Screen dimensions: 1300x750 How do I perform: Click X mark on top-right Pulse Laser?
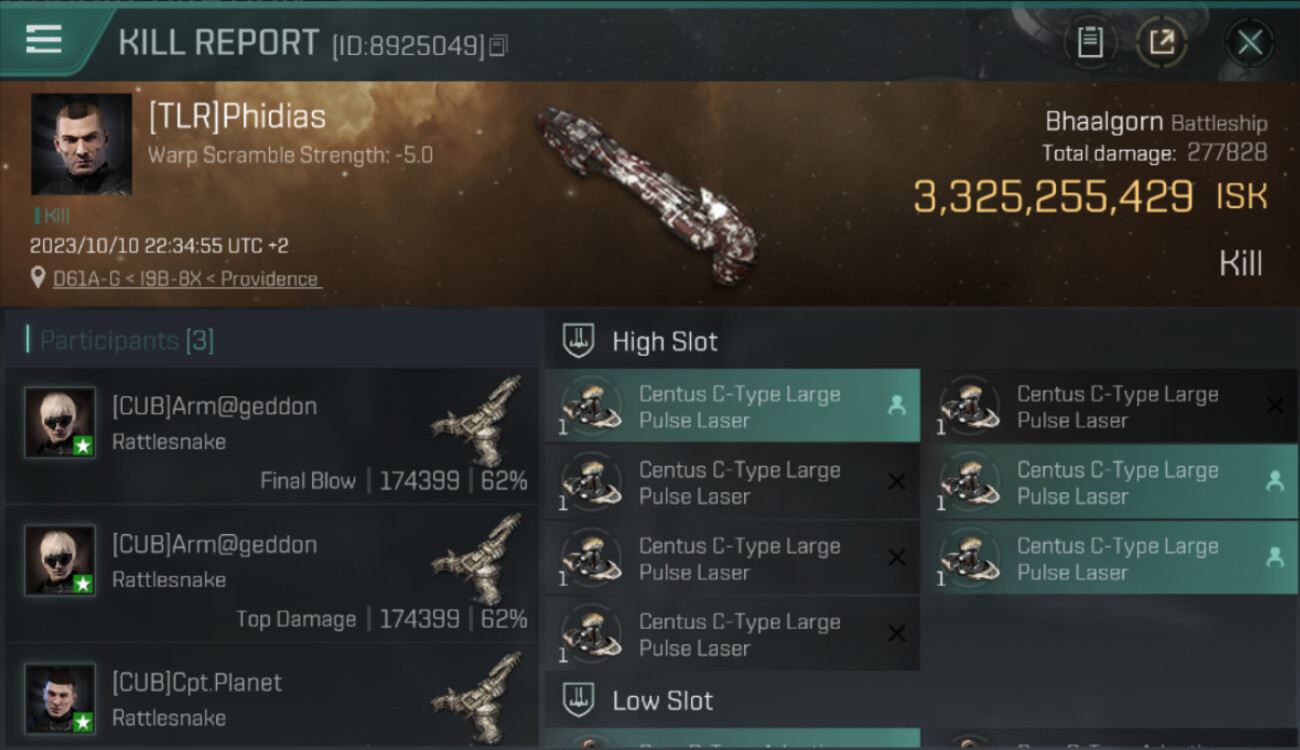pos(1275,406)
